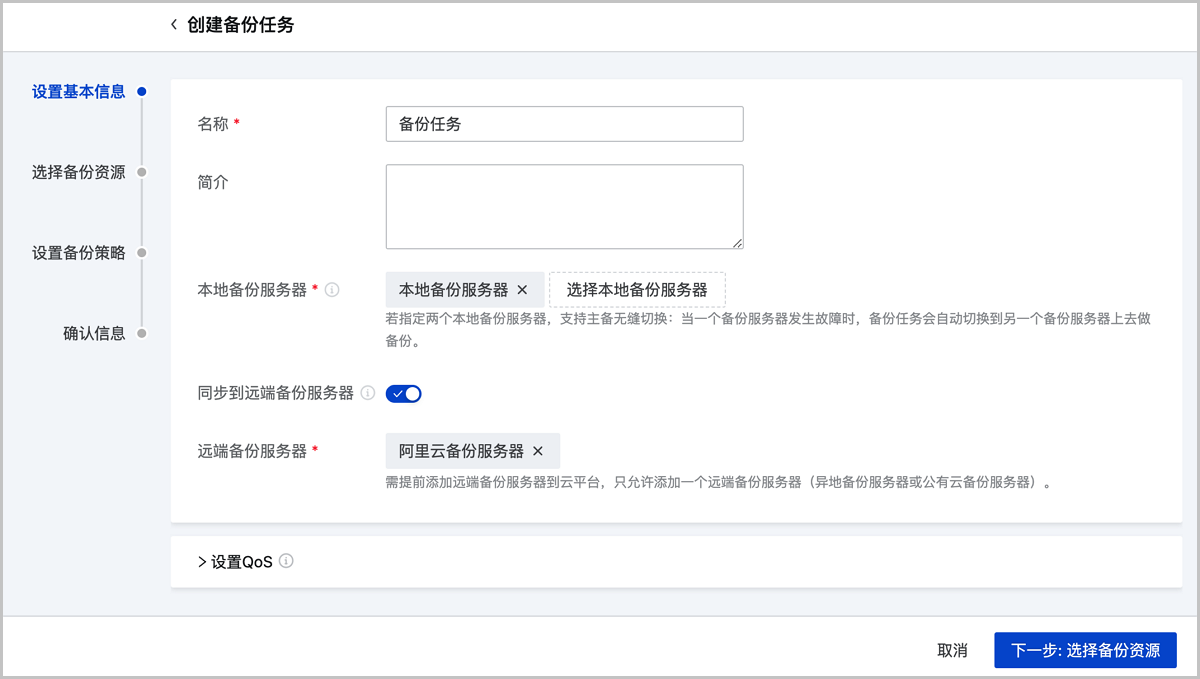Click the 取消 button
The height and width of the screenshot is (679, 1200).
(952, 650)
